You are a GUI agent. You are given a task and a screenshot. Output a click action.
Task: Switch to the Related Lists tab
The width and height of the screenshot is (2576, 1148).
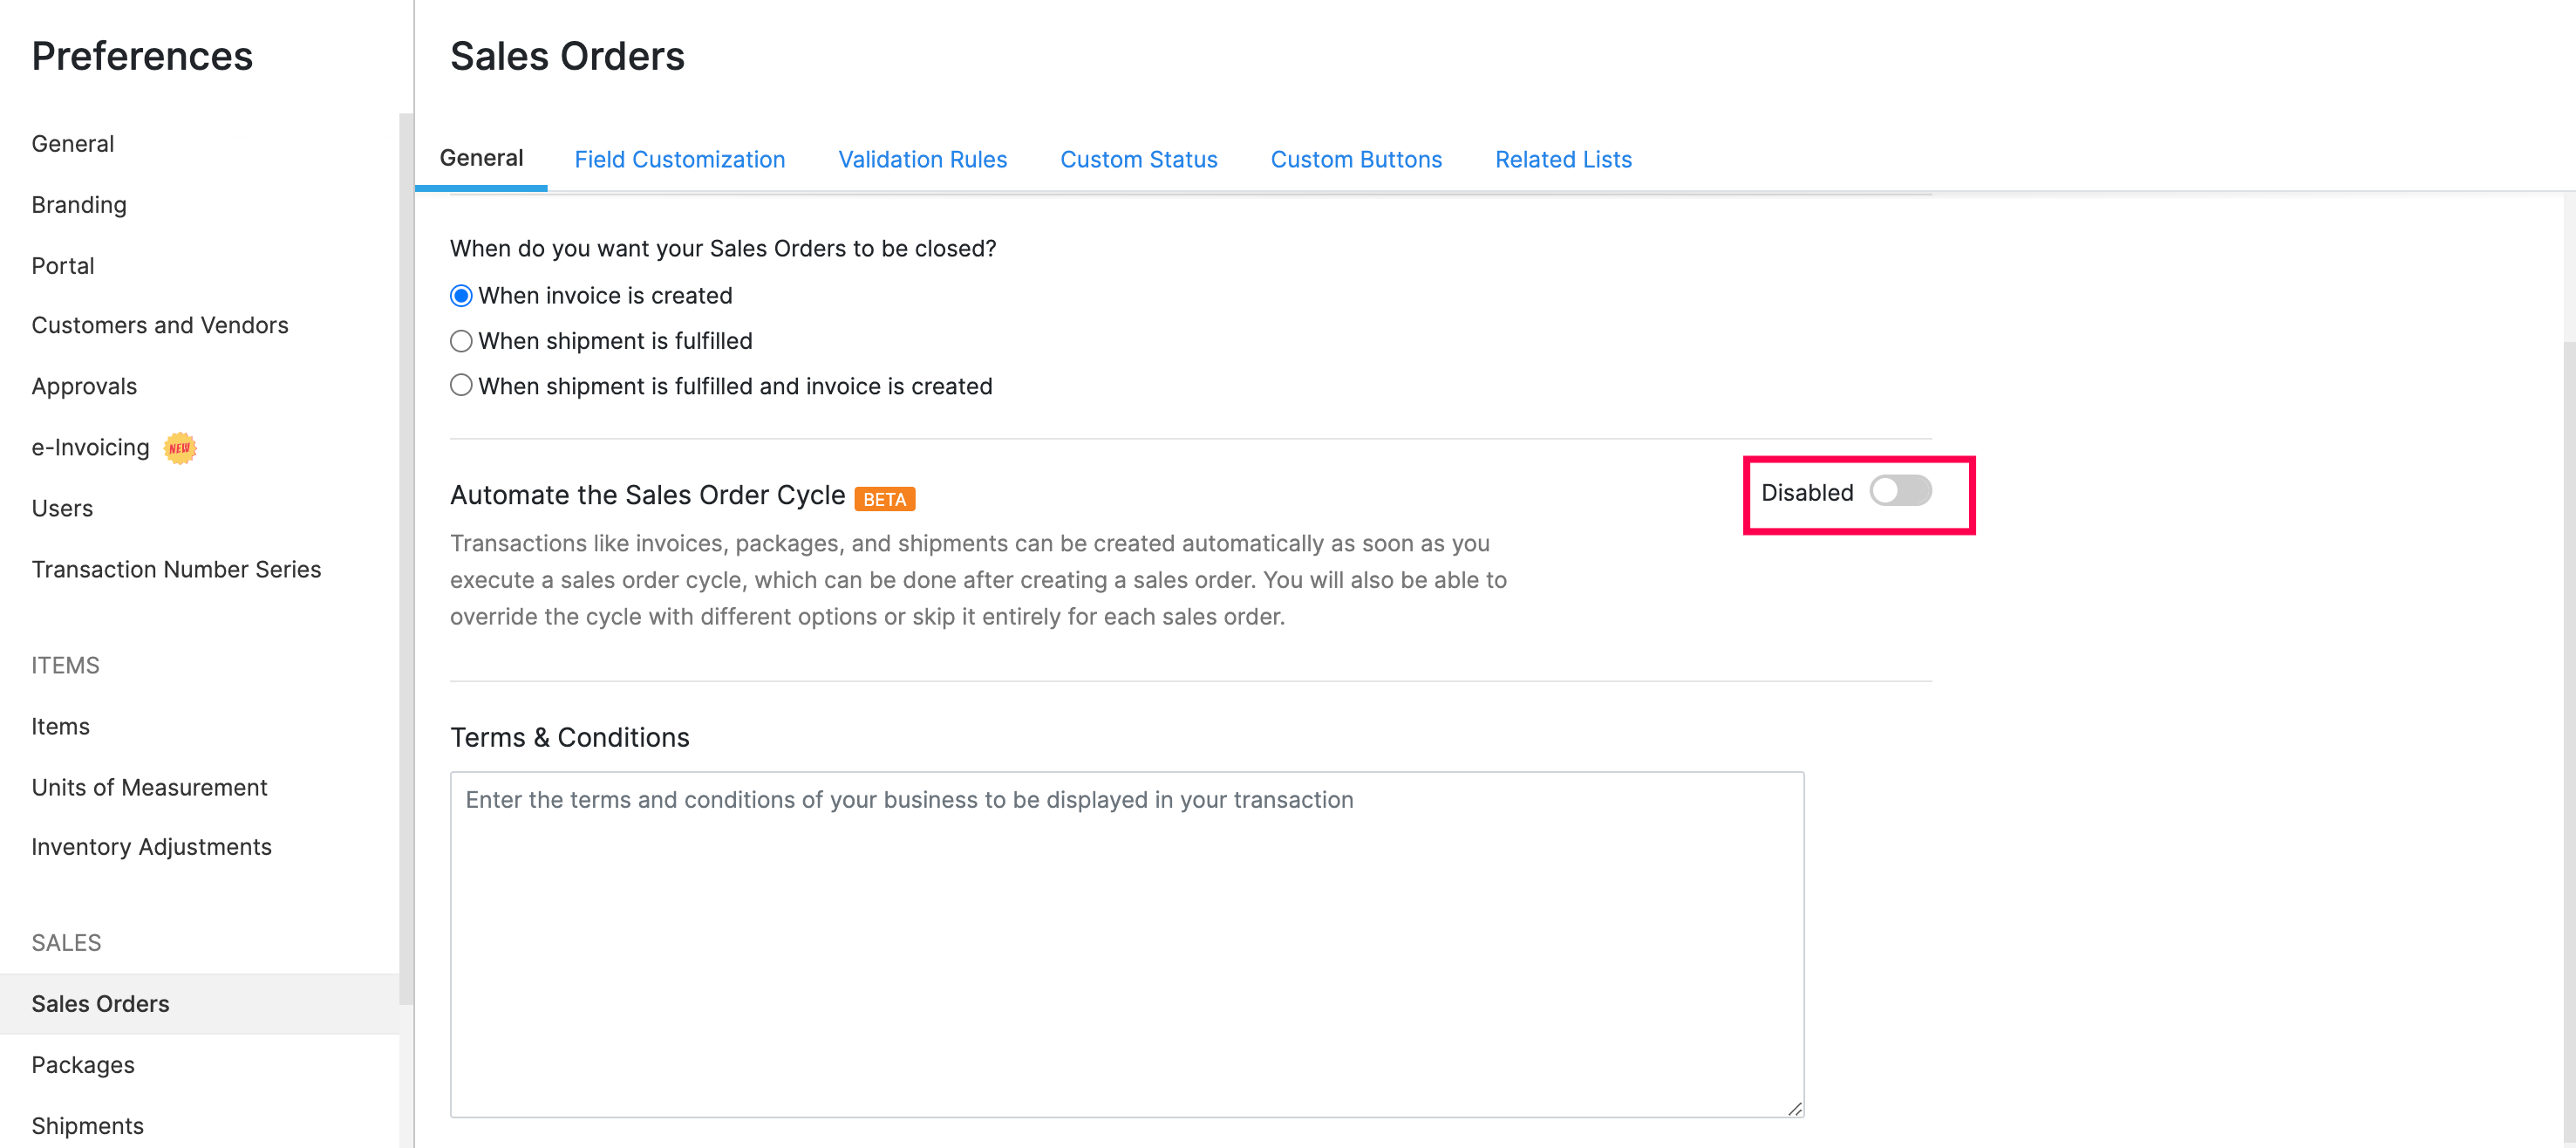click(1563, 159)
